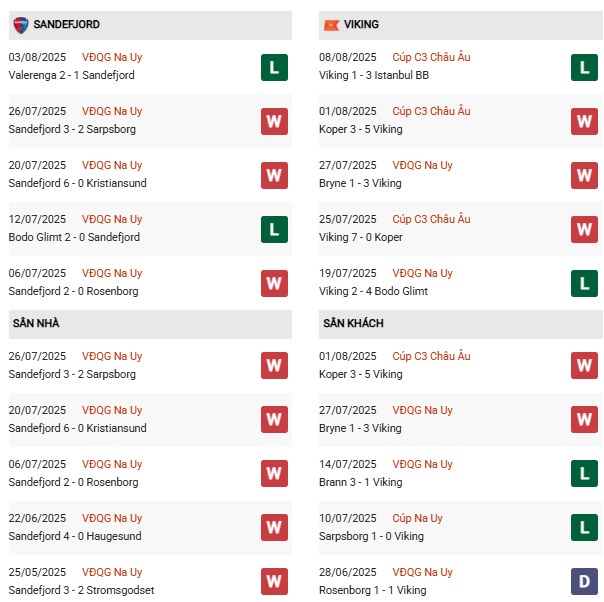Click the L badge for Bodo Glimt 2 - 0 Sandefjord

[274, 229]
